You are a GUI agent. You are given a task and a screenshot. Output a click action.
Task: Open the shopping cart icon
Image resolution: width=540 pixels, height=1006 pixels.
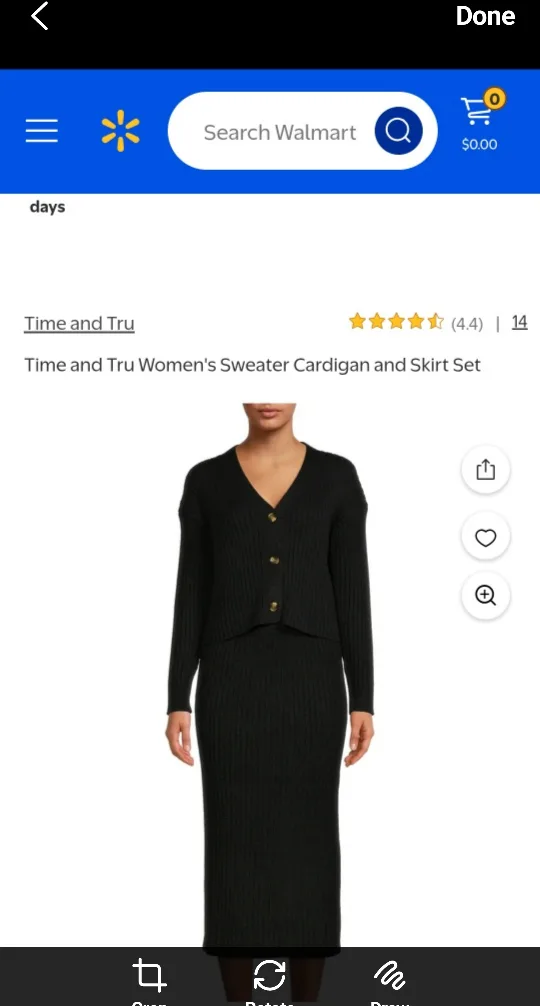point(477,111)
